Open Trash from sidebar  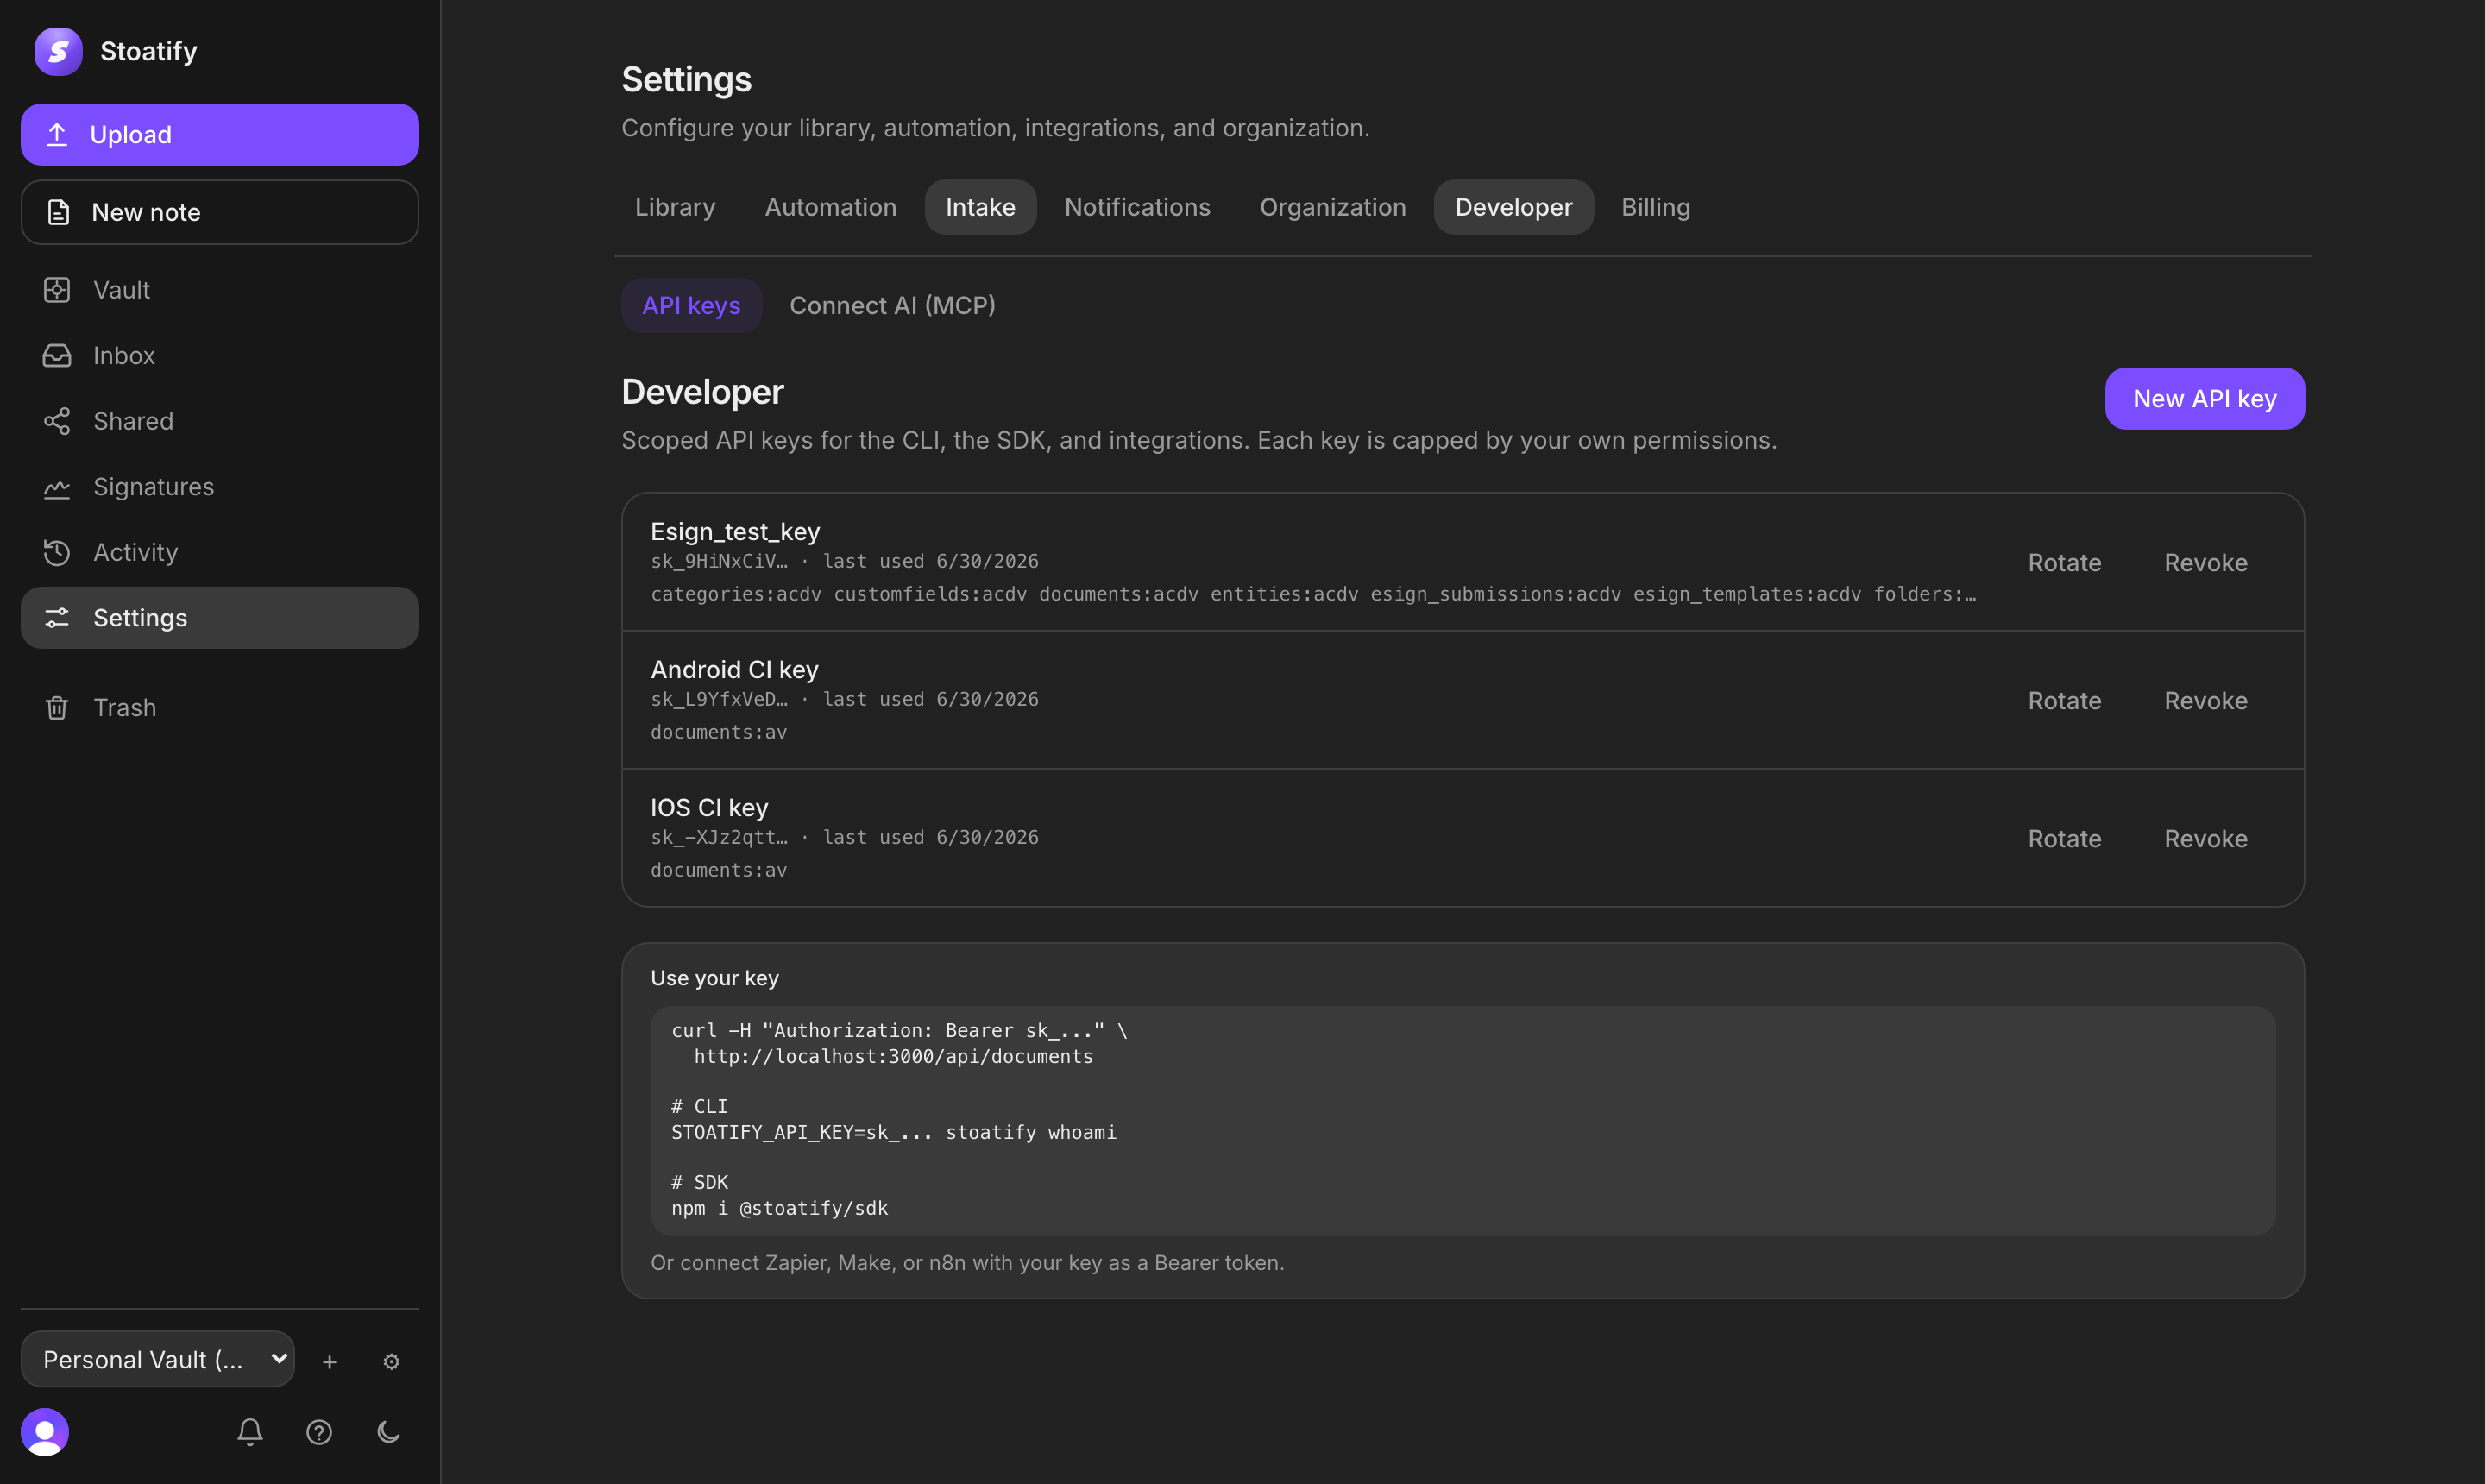click(x=220, y=708)
